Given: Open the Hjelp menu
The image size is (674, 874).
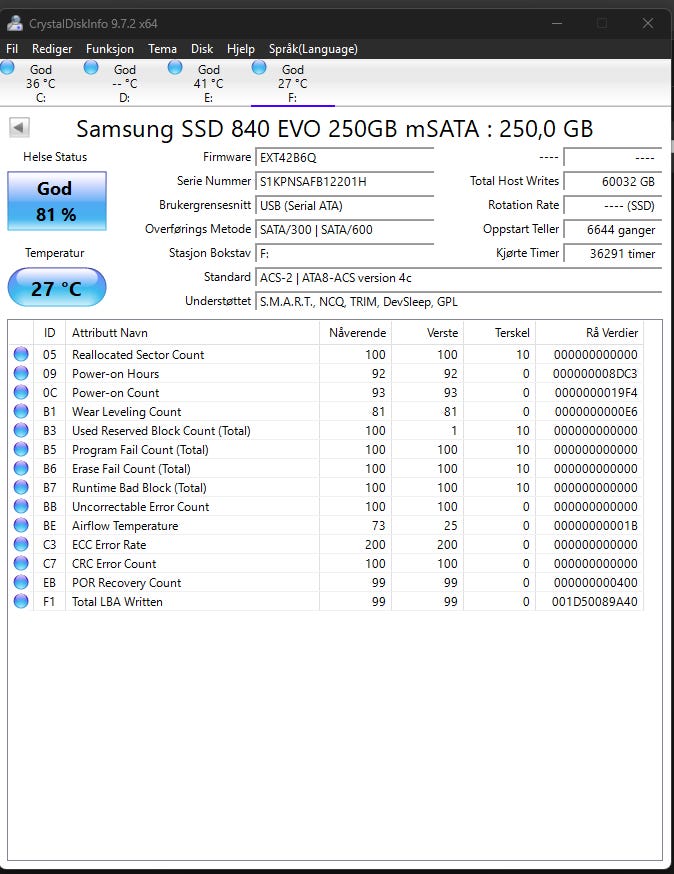Looking at the screenshot, I should click(x=241, y=49).
